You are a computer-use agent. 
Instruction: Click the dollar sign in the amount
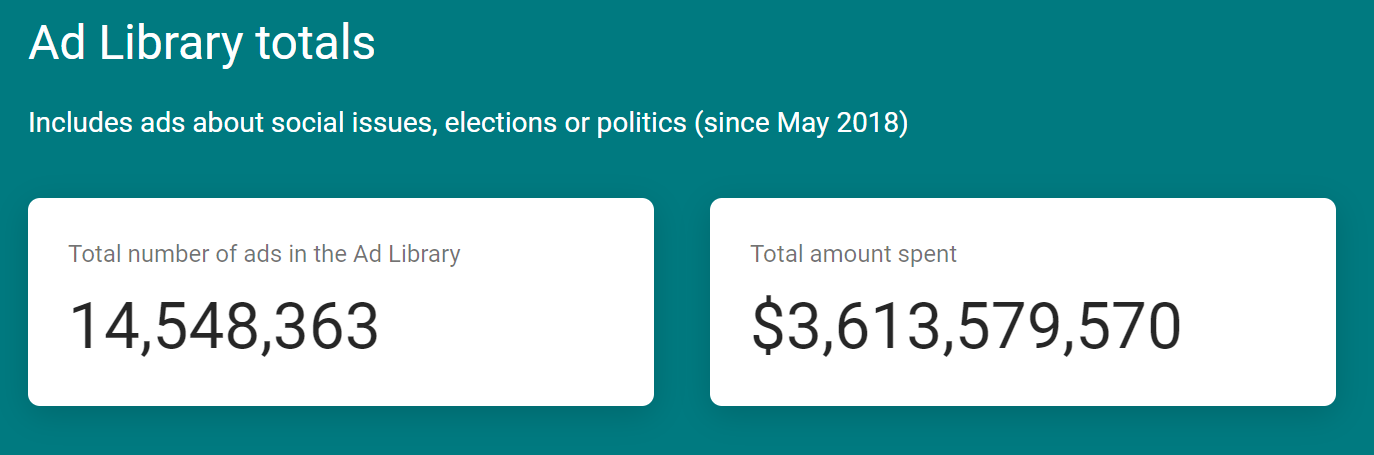click(768, 327)
